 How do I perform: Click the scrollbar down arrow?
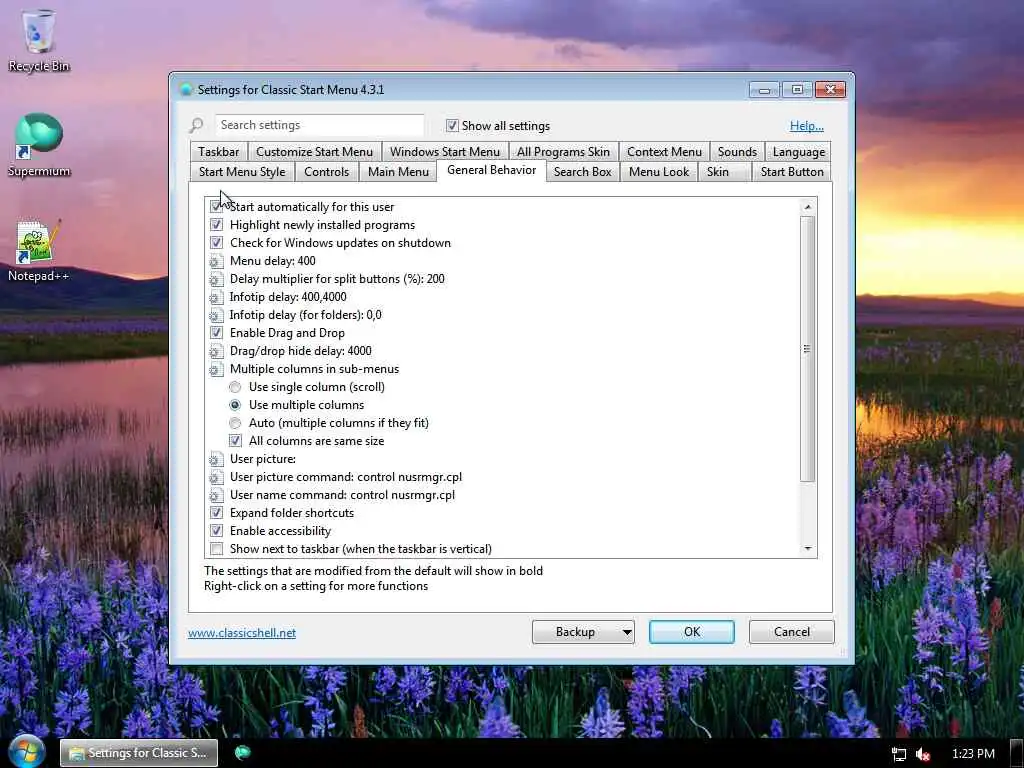click(808, 549)
